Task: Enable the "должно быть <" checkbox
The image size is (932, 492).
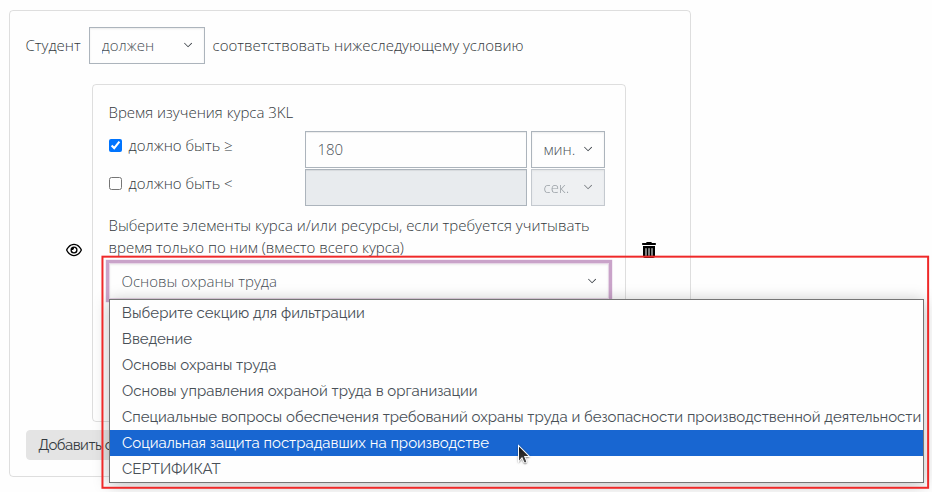Action: [x=115, y=184]
